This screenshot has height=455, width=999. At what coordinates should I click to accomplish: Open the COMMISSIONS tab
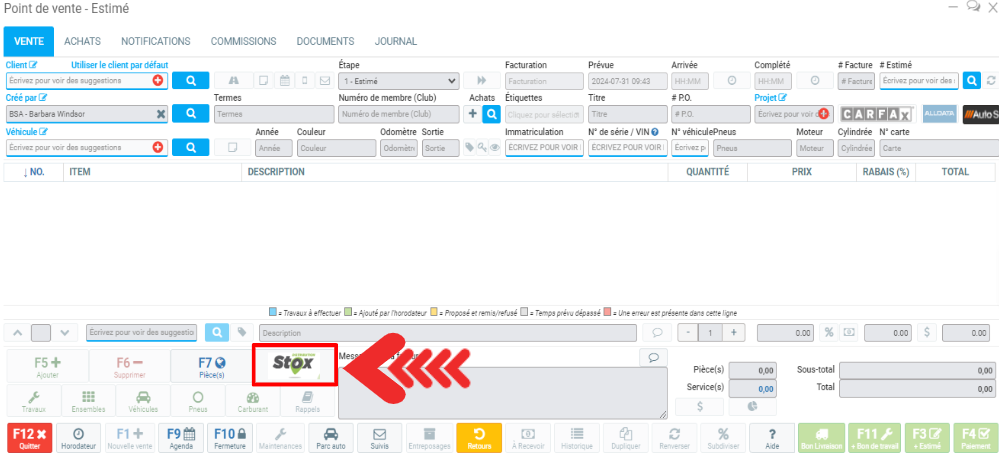[x=243, y=41]
